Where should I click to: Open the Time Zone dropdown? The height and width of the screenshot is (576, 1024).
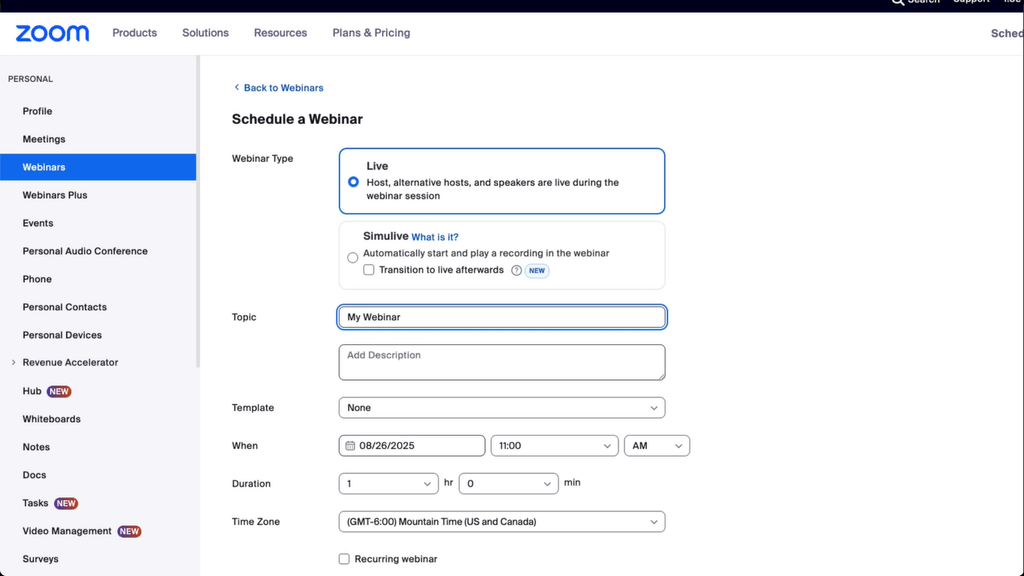502,522
